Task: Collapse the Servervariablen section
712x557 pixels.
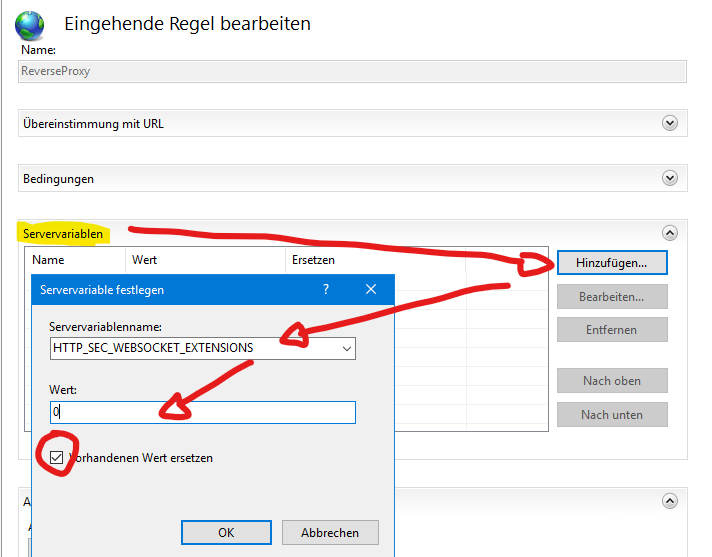Action: [x=669, y=233]
